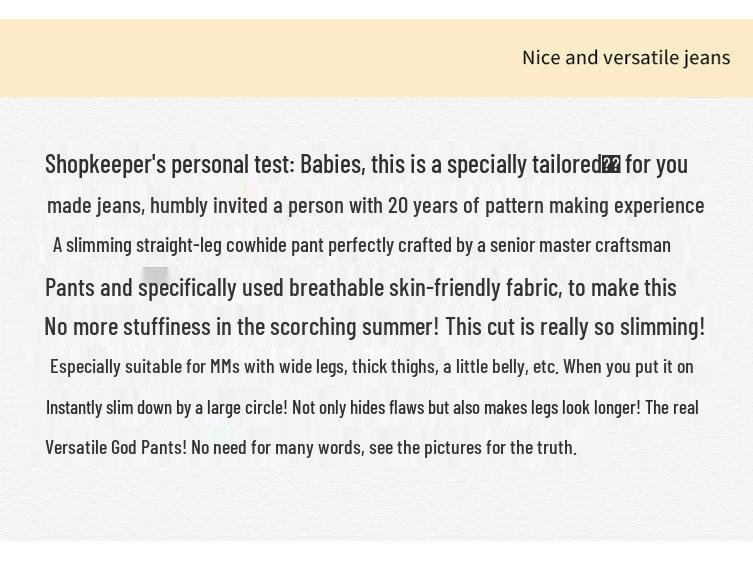Click 'Versatile God Pants!' text
This screenshot has width=753, height=565.
click(116, 447)
